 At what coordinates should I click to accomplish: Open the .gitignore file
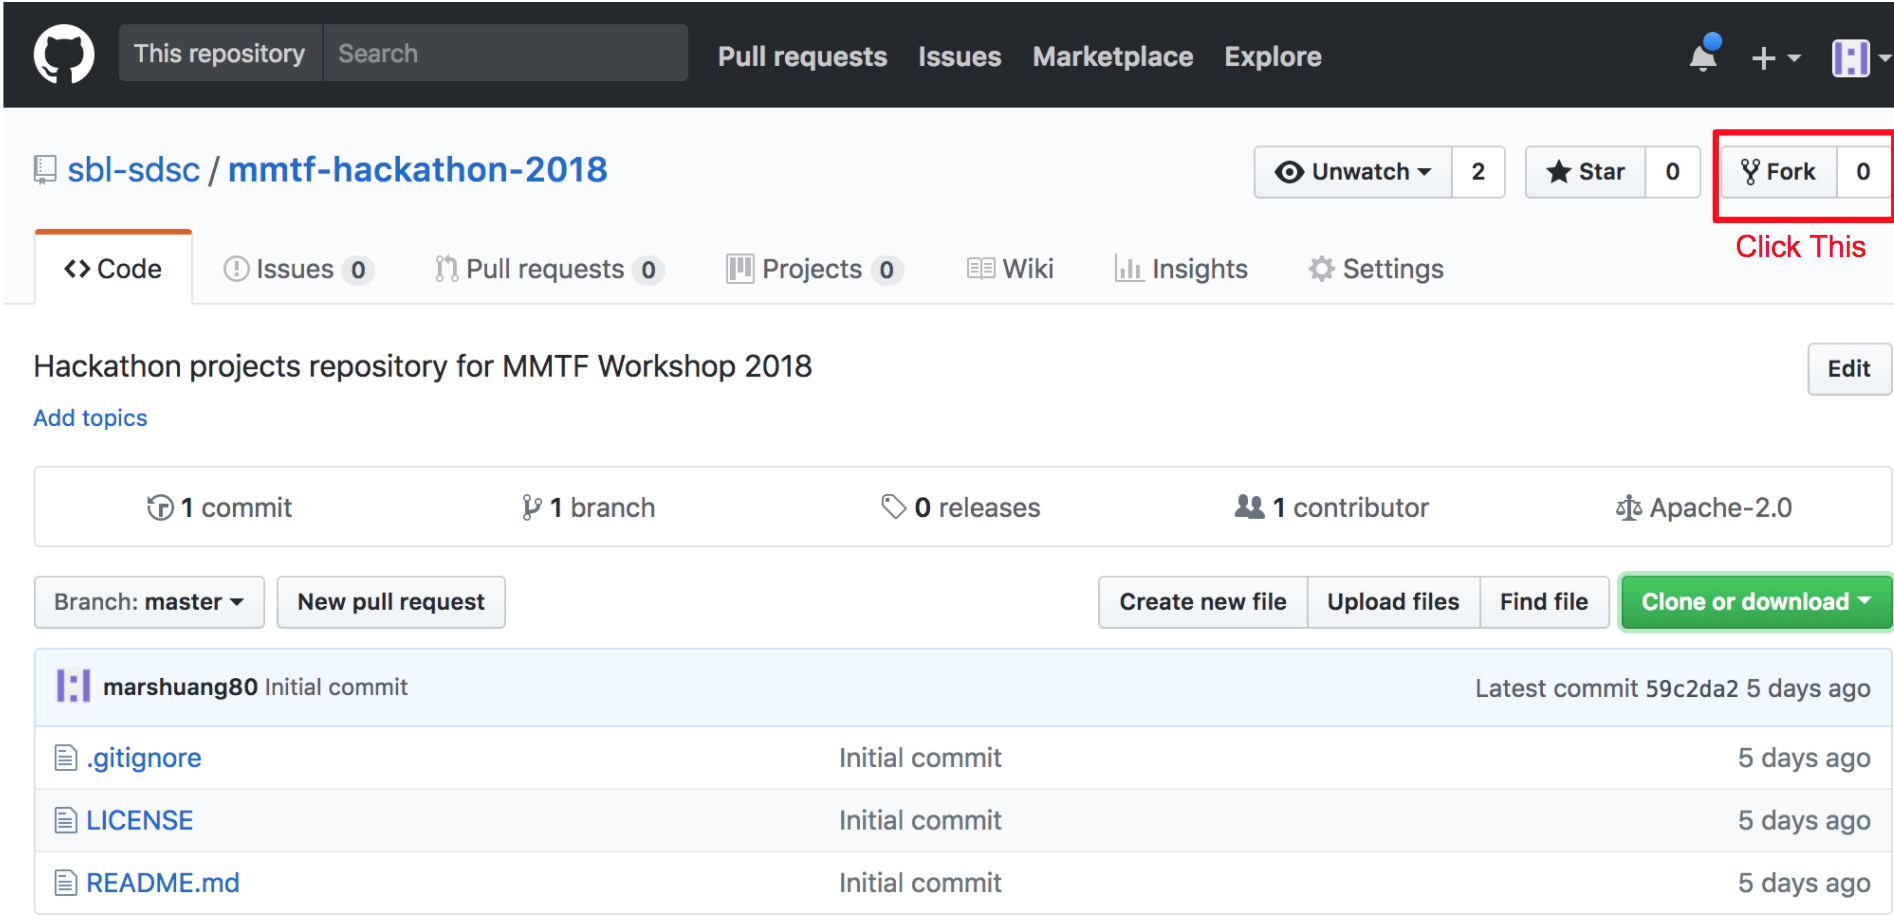pos(144,758)
